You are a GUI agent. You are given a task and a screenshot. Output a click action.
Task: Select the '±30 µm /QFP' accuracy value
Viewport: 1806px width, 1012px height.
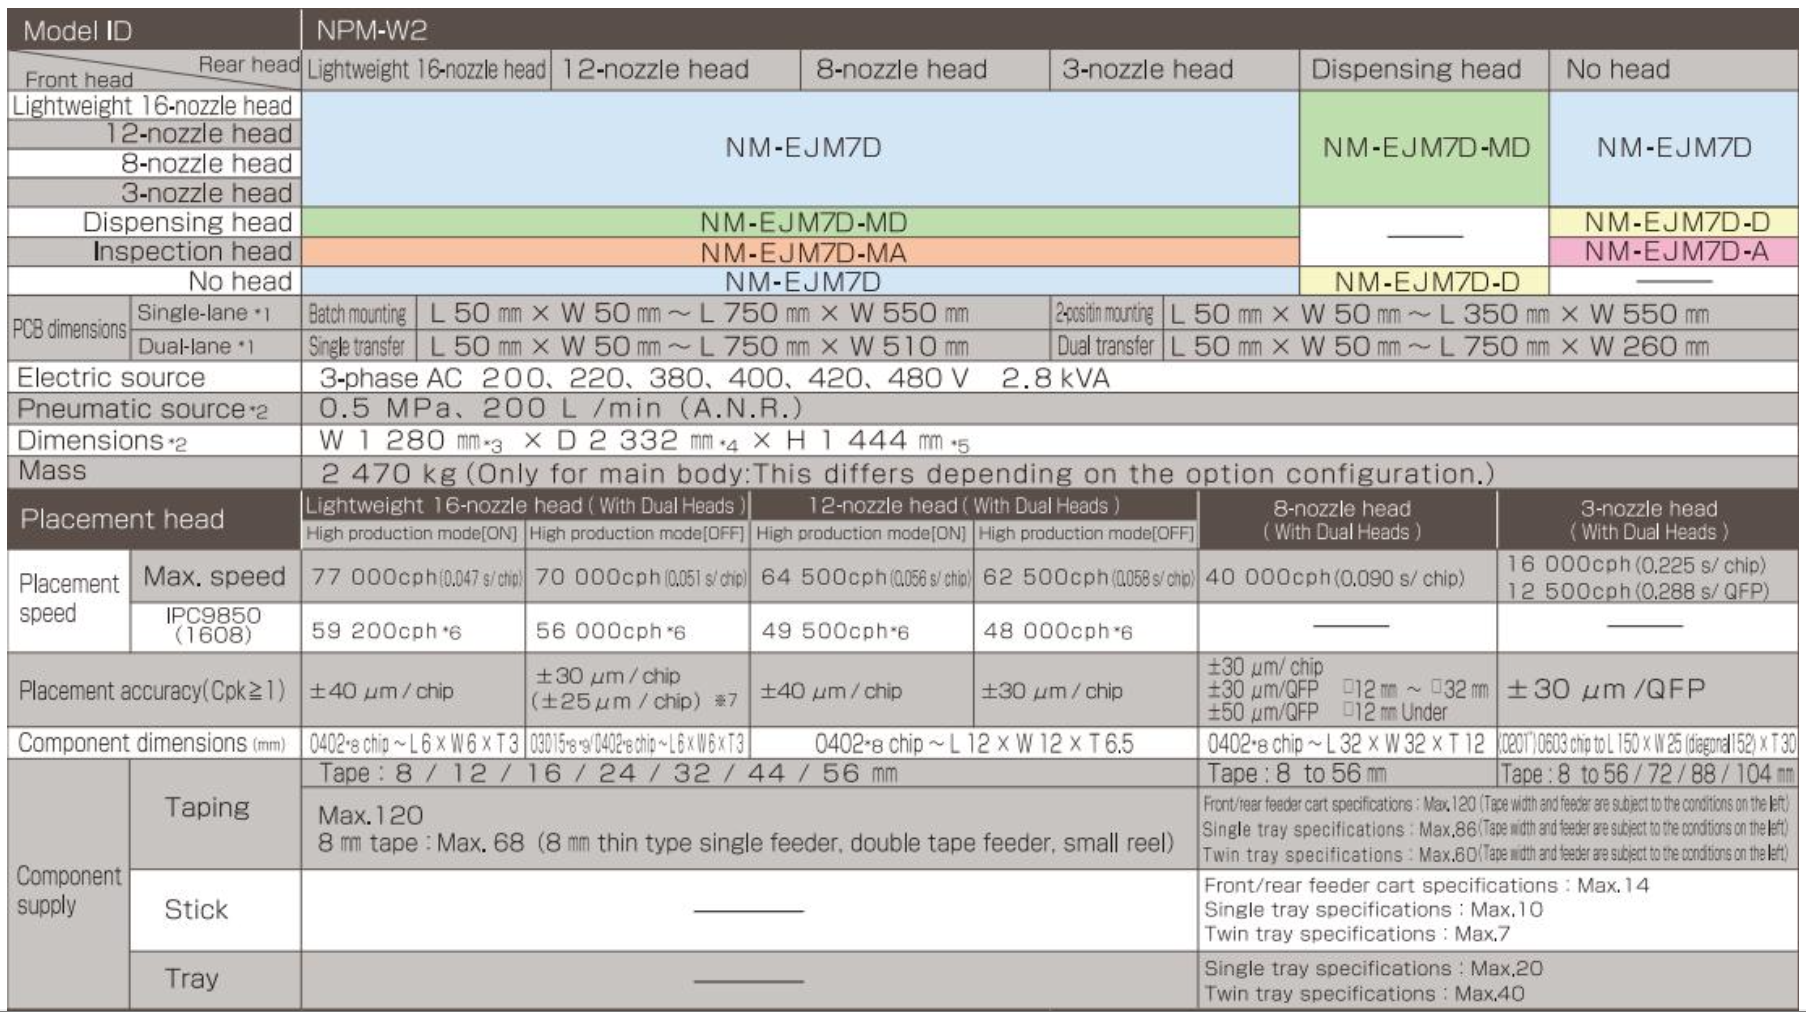[1606, 689]
